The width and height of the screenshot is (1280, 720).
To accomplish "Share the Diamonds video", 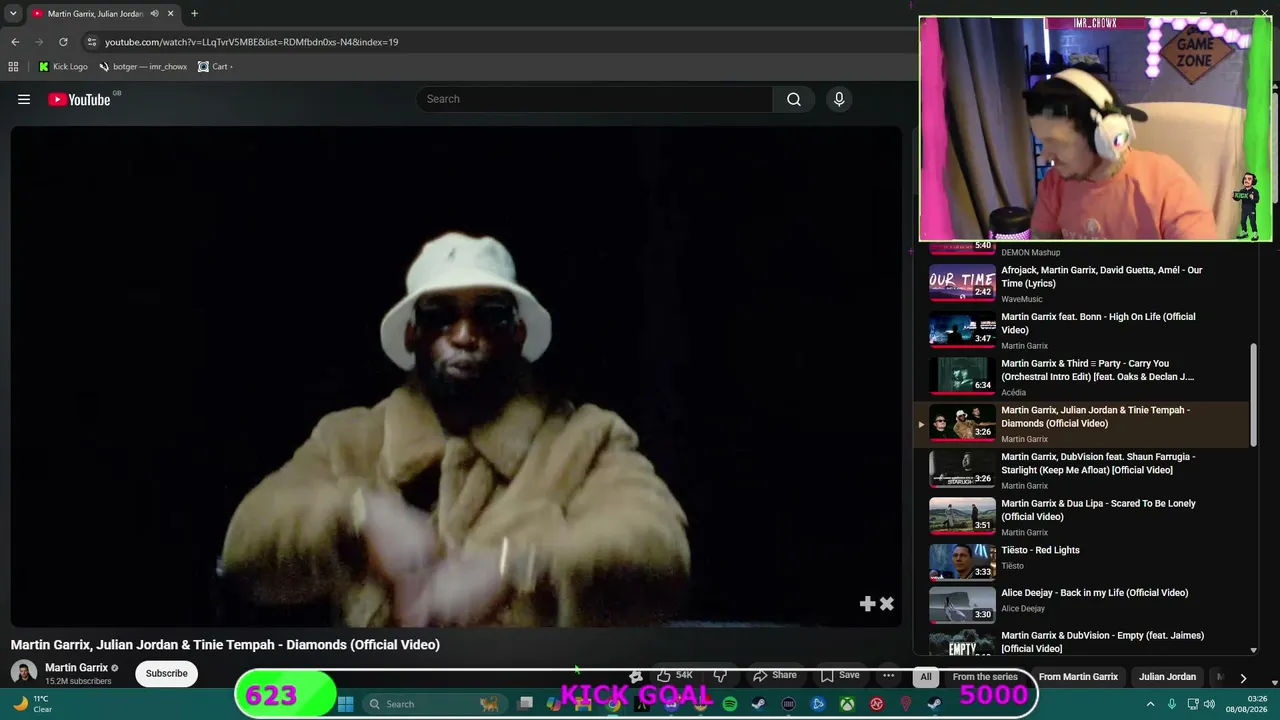I will pos(775,676).
